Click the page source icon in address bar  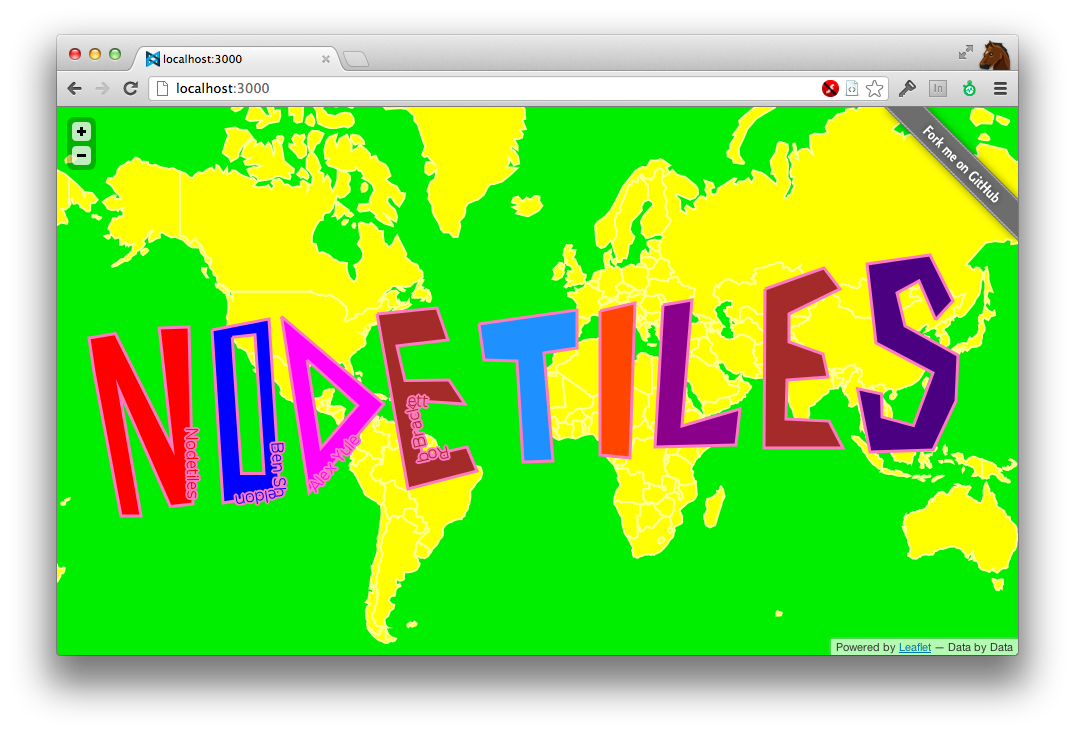(852, 88)
